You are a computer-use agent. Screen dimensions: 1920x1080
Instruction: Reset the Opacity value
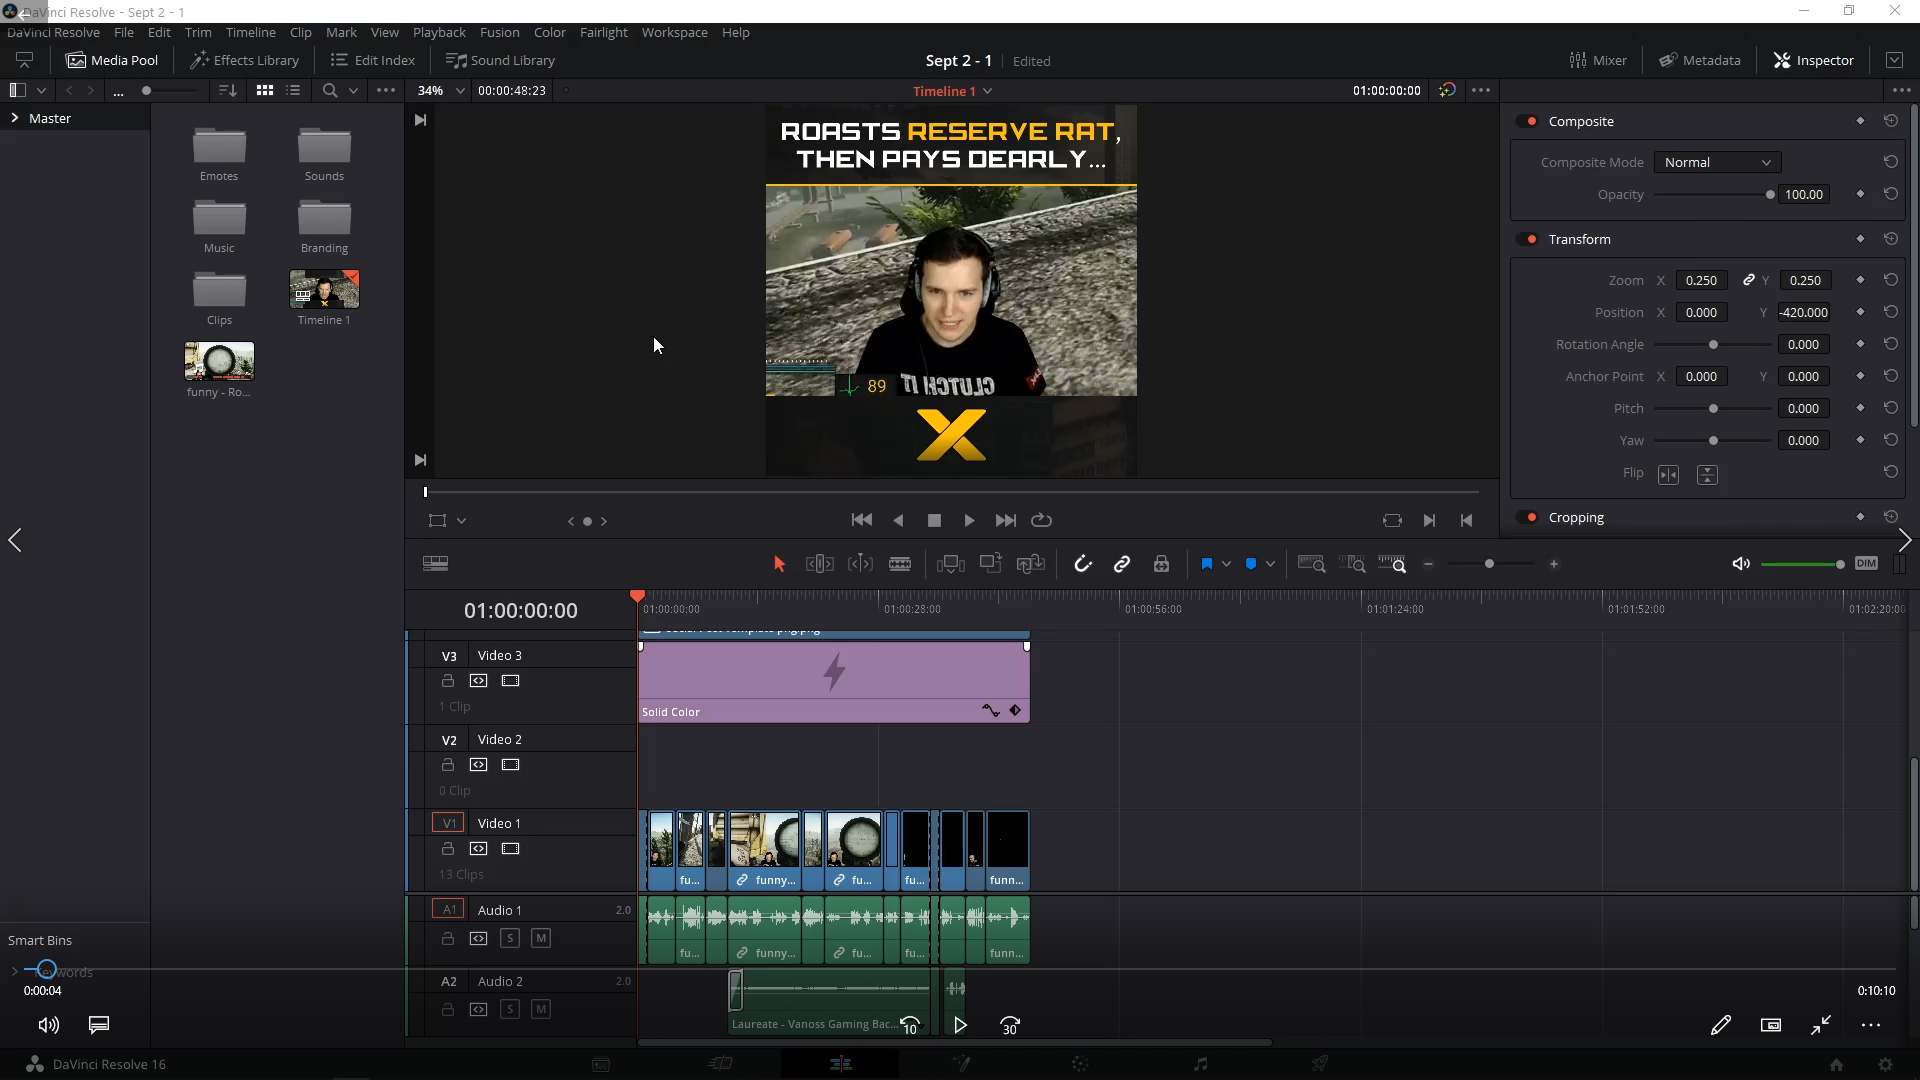tap(1890, 194)
